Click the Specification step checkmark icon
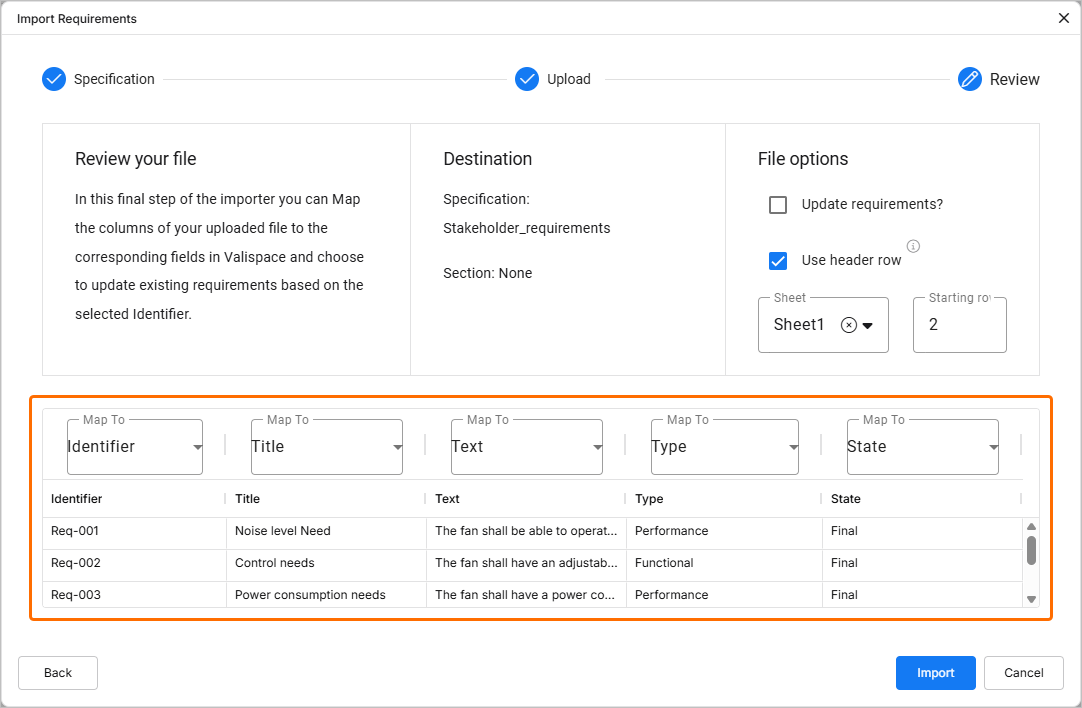The image size is (1082, 708). coord(54,79)
